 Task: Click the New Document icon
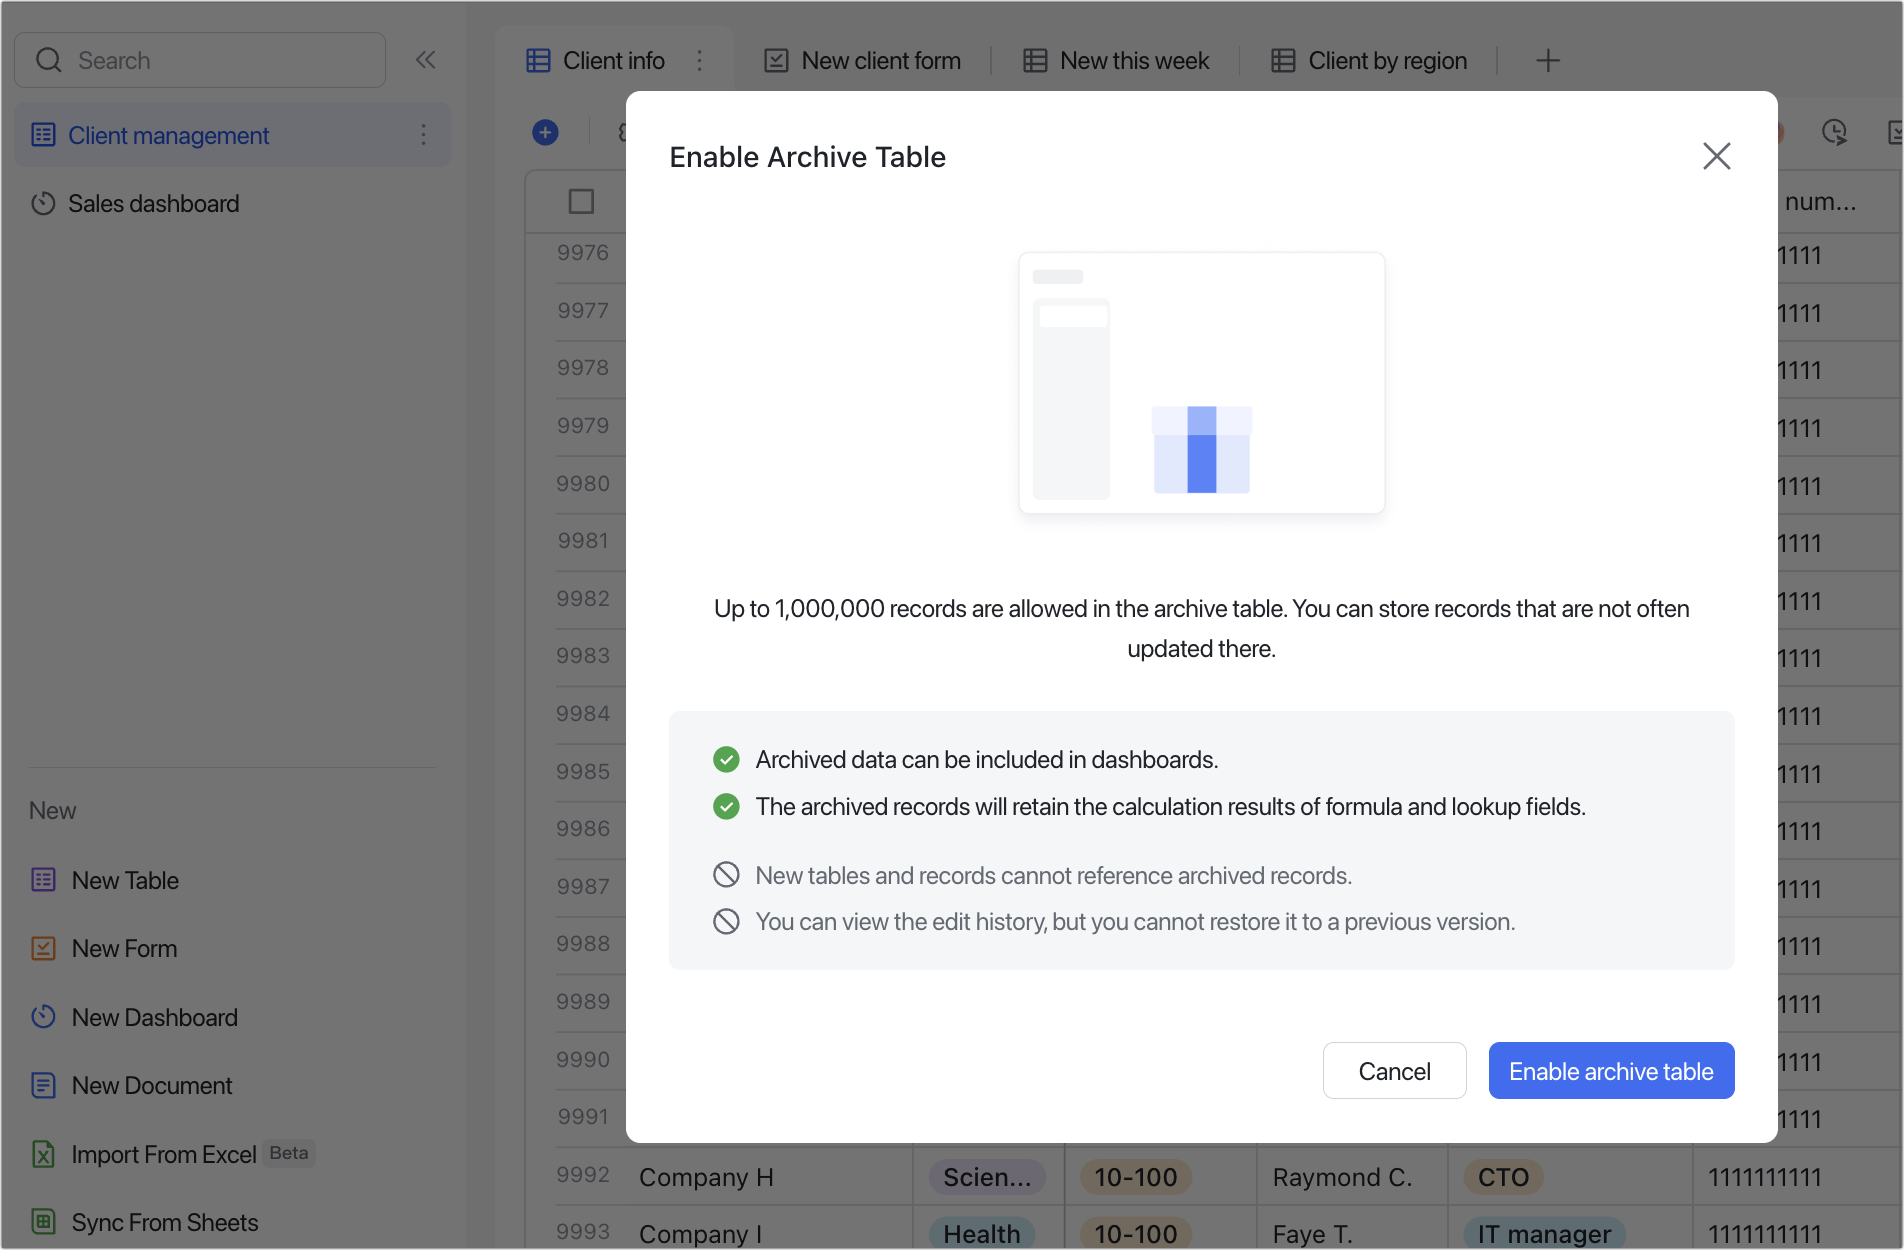(x=44, y=1085)
